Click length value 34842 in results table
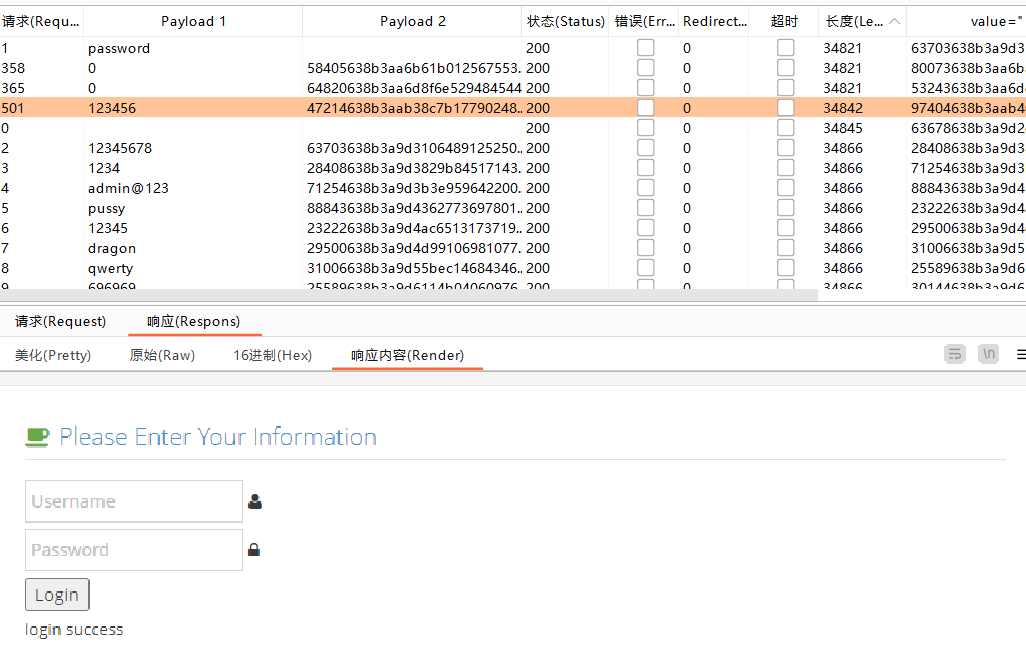The image size is (1026, 648). pos(843,108)
